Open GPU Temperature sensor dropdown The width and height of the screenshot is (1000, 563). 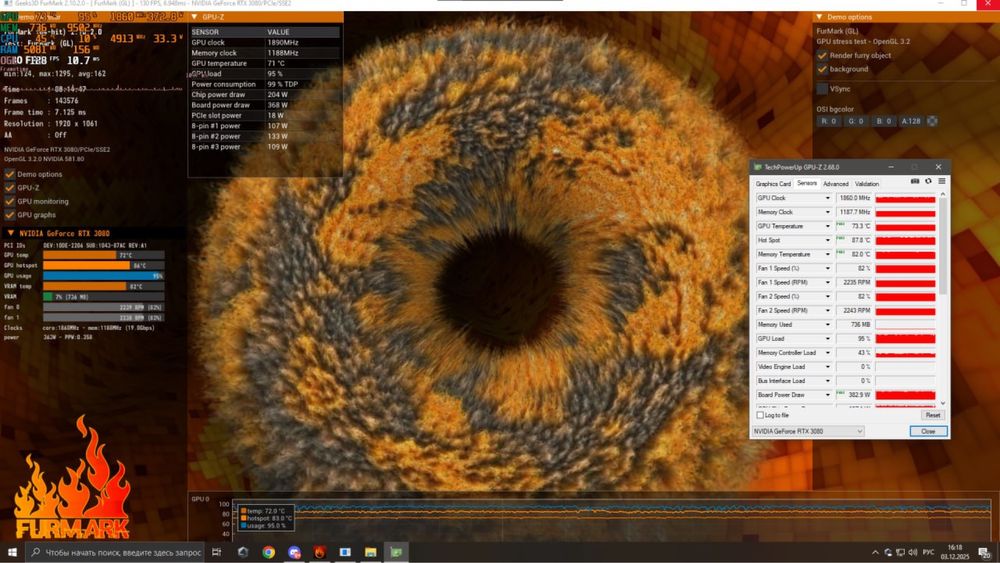pos(828,226)
